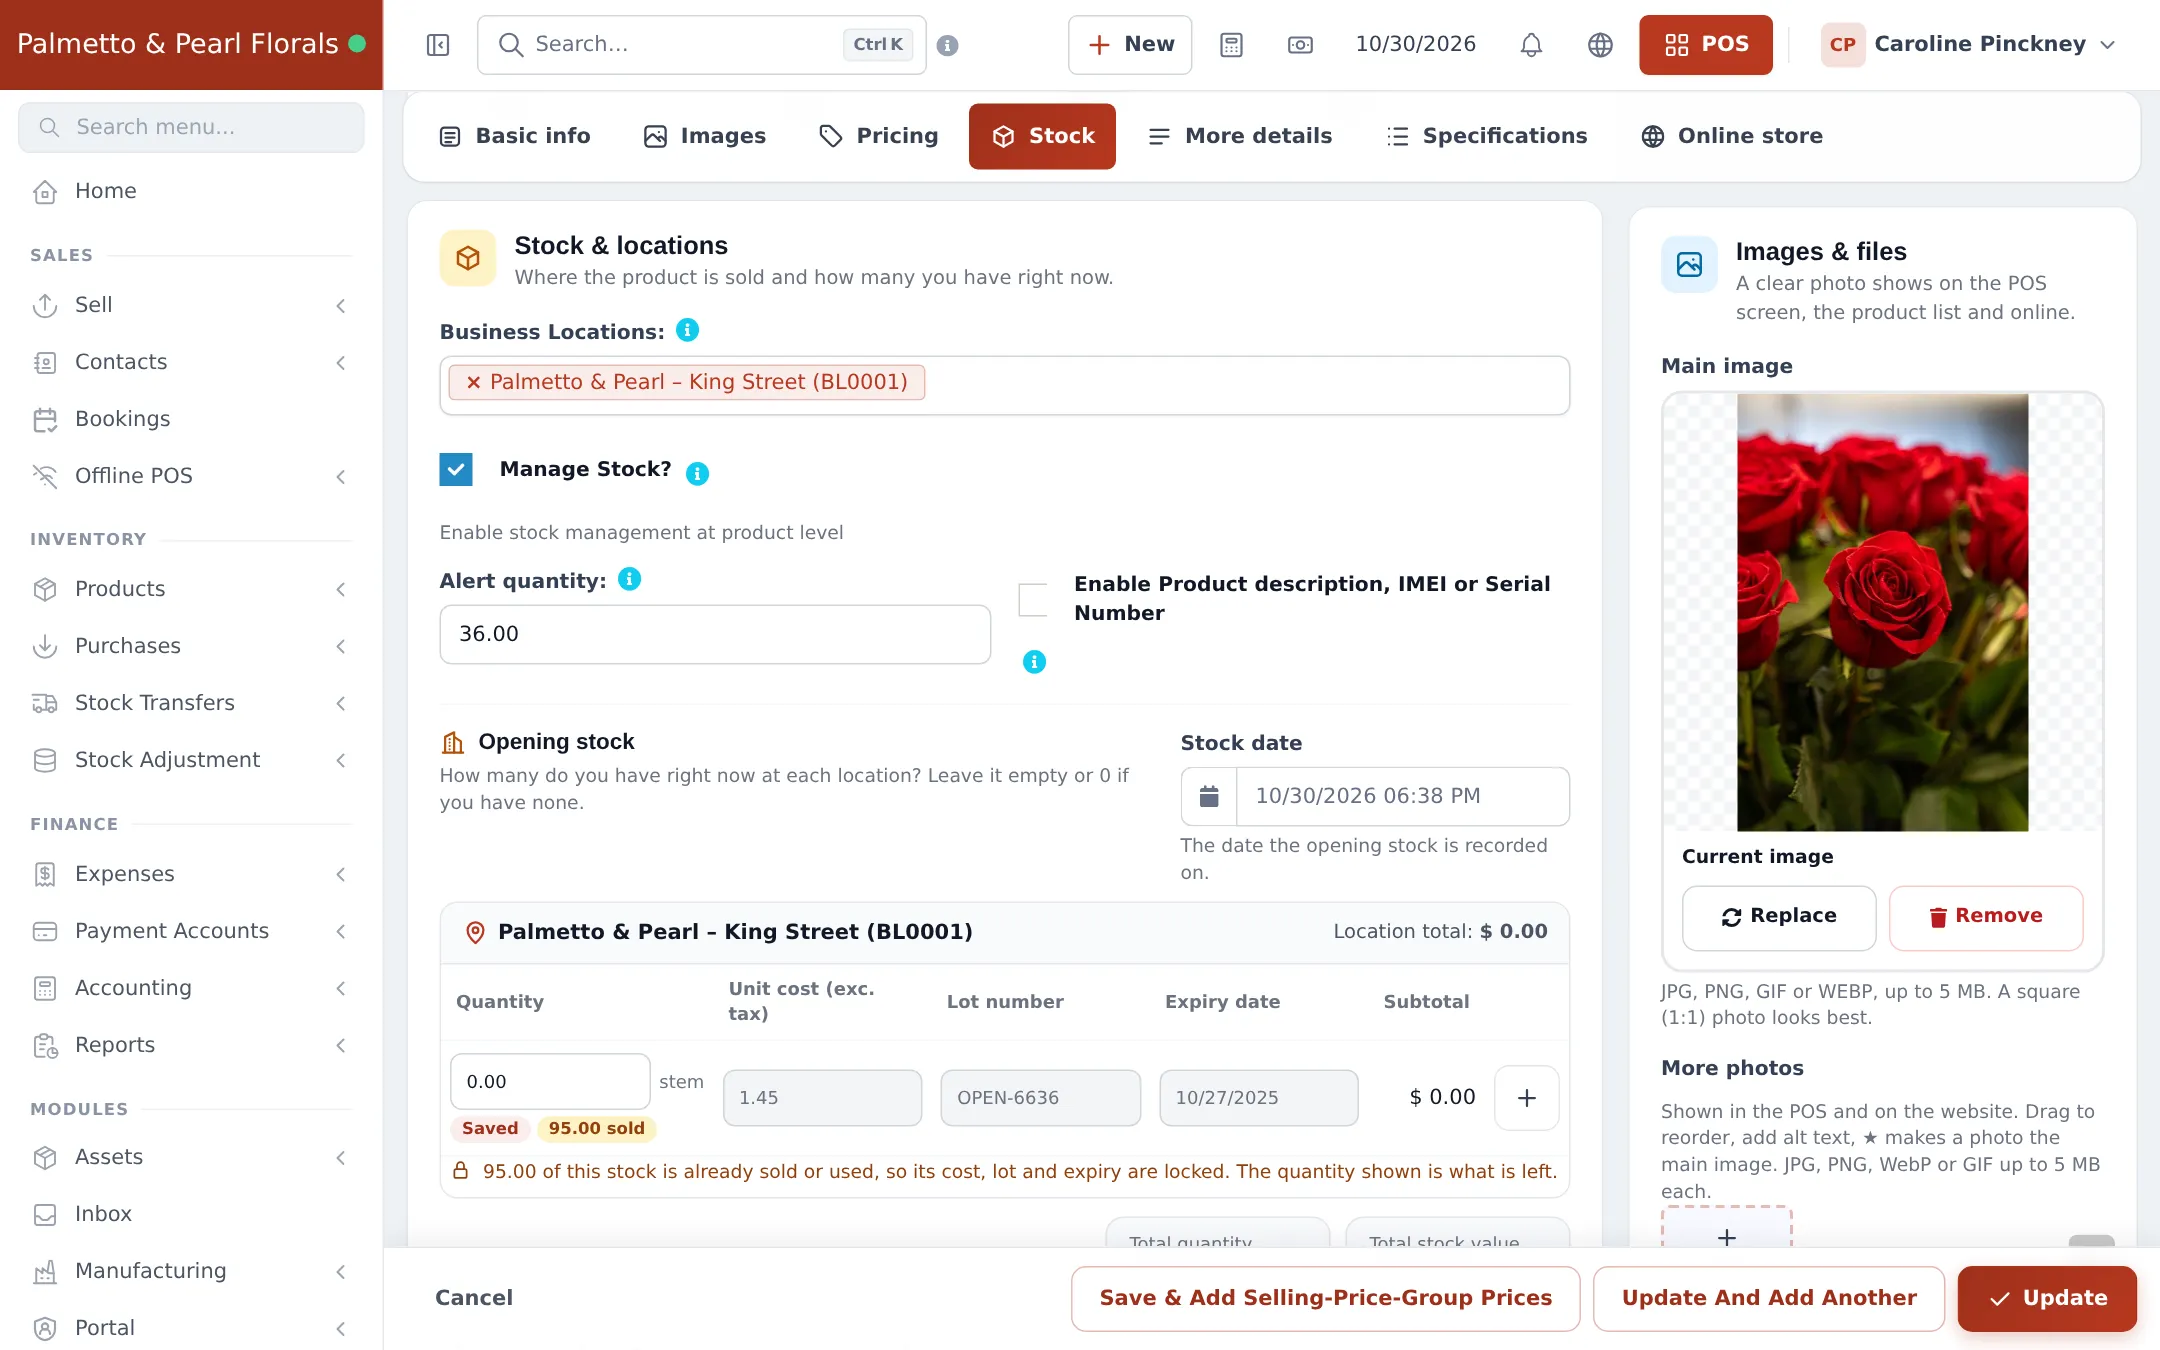Viewport: 2160px width, 1350px height.
Task: Click the cash register icon beside date
Action: 1300,45
